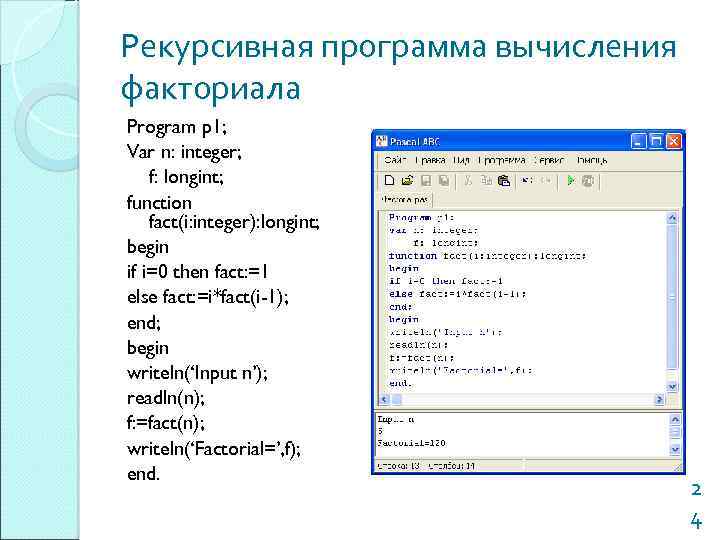Create a new file in Pascal ABC
Image resolution: width=720 pixels, height=540 pixels.
389,180
